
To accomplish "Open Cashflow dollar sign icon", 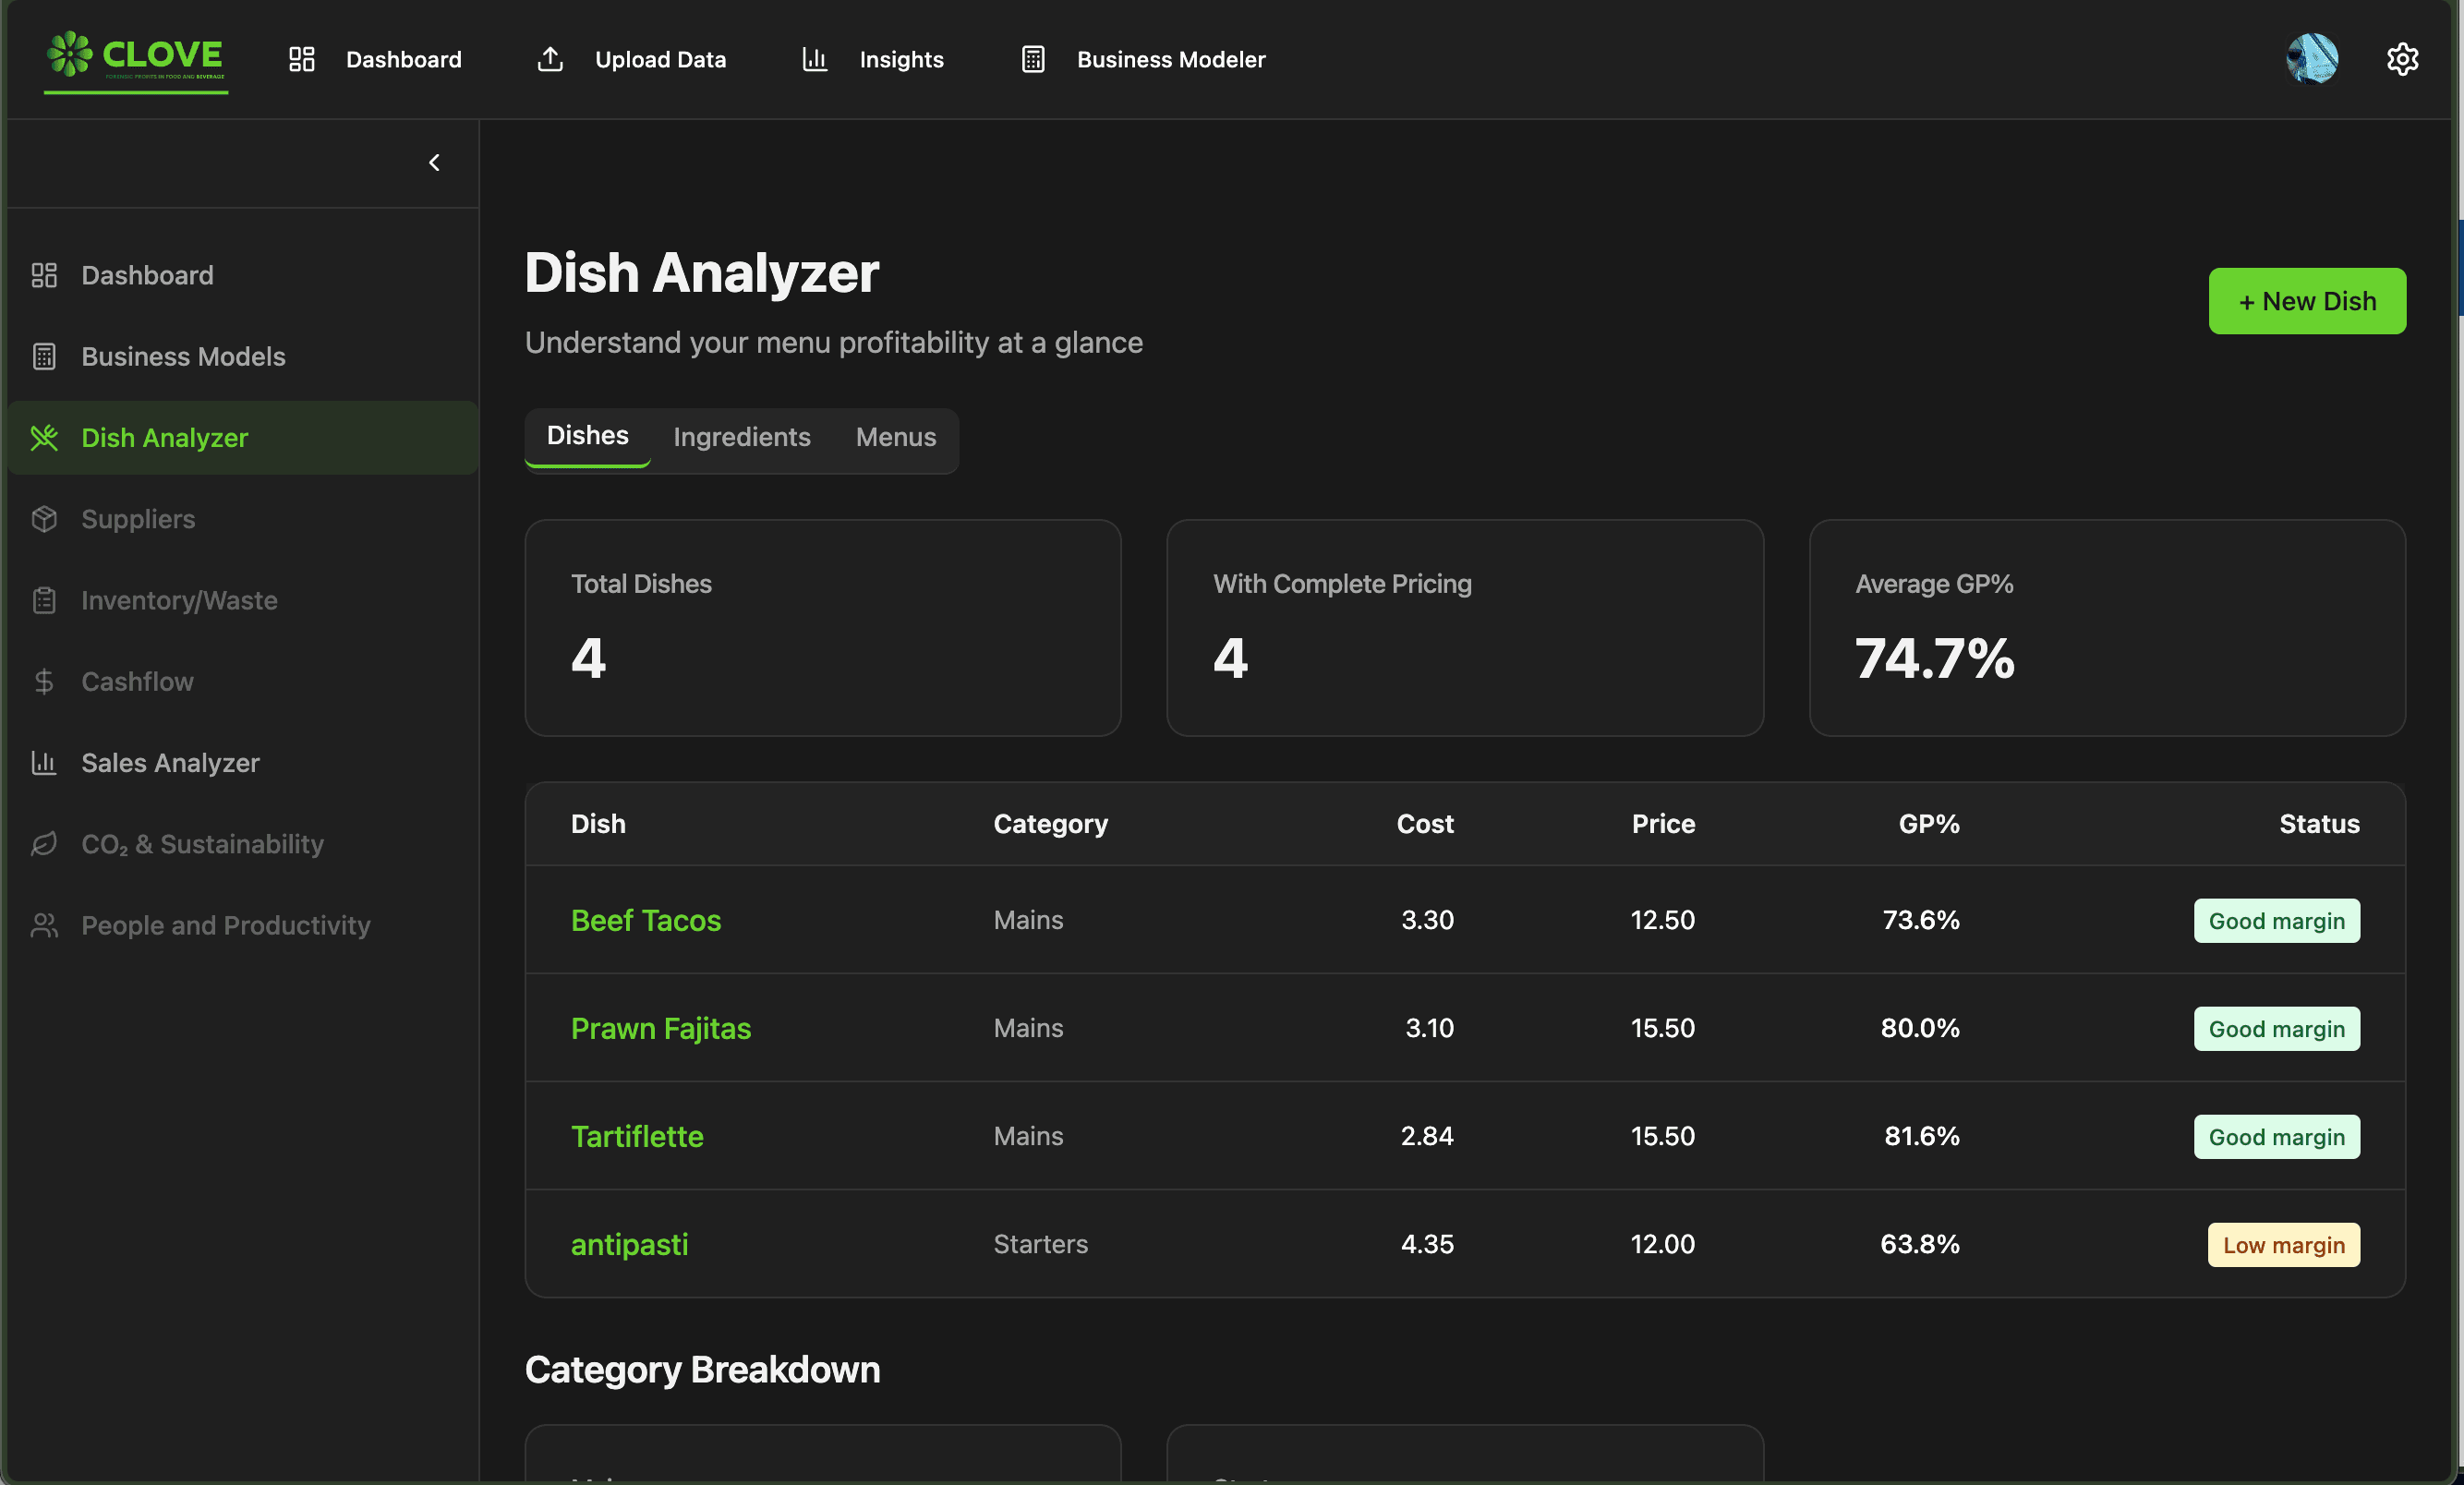I will click(44, 681).
